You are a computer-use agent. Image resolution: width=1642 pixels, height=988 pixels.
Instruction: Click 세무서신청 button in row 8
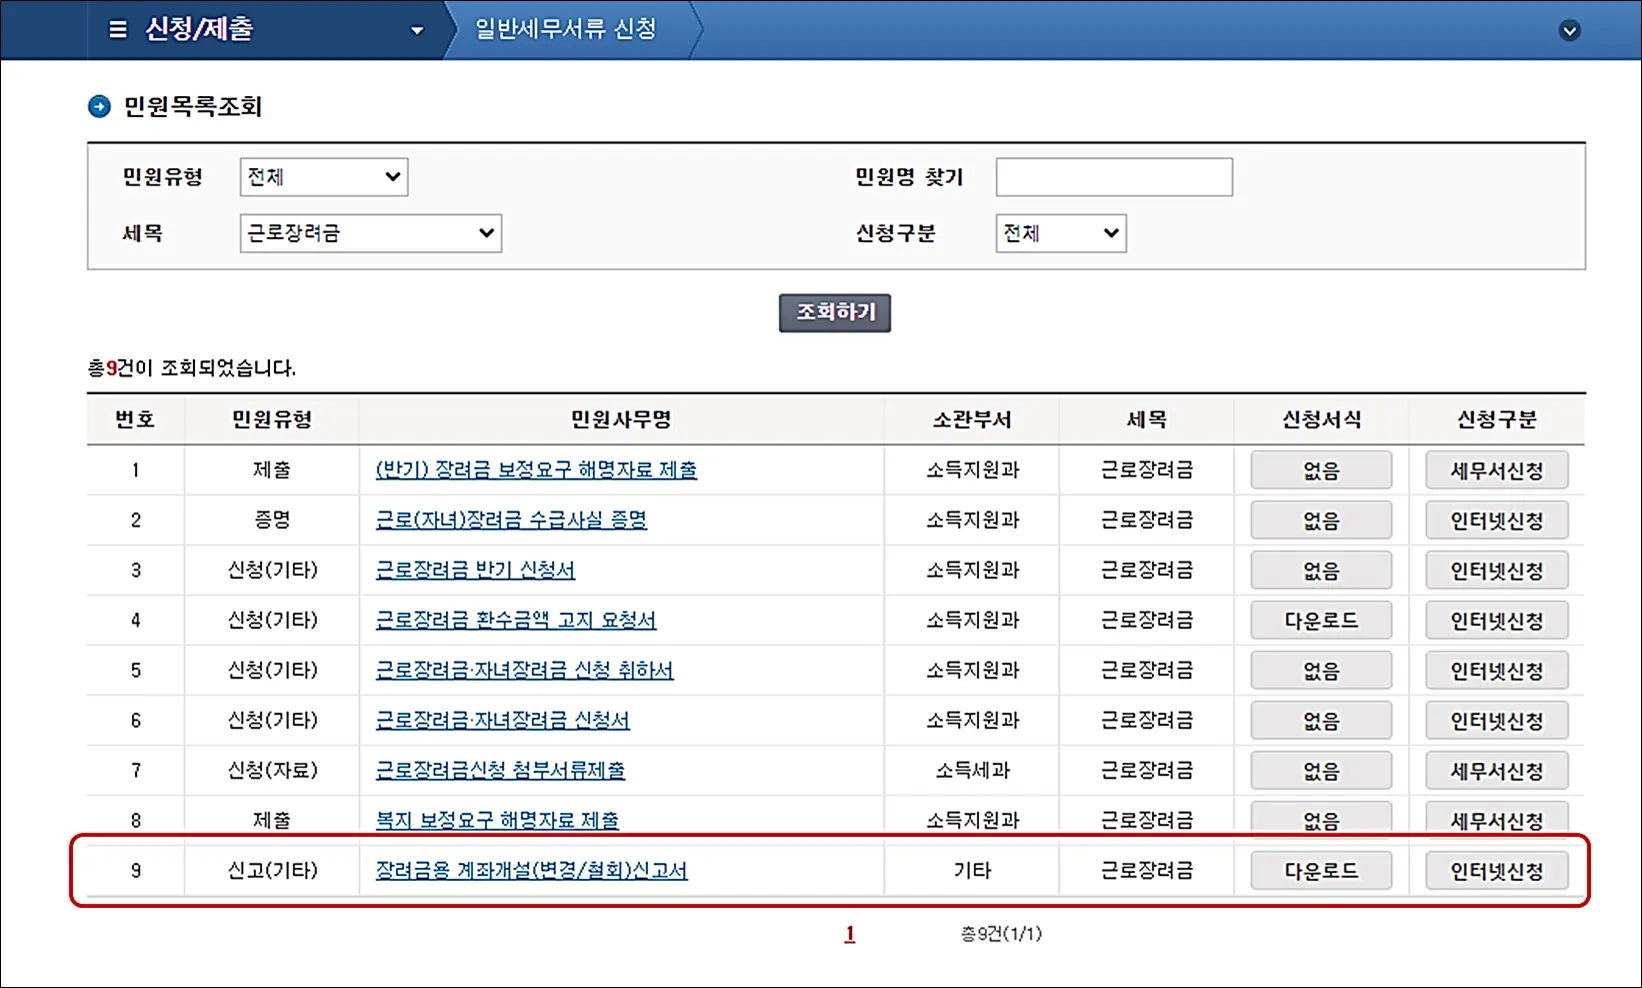[1497, 818]
